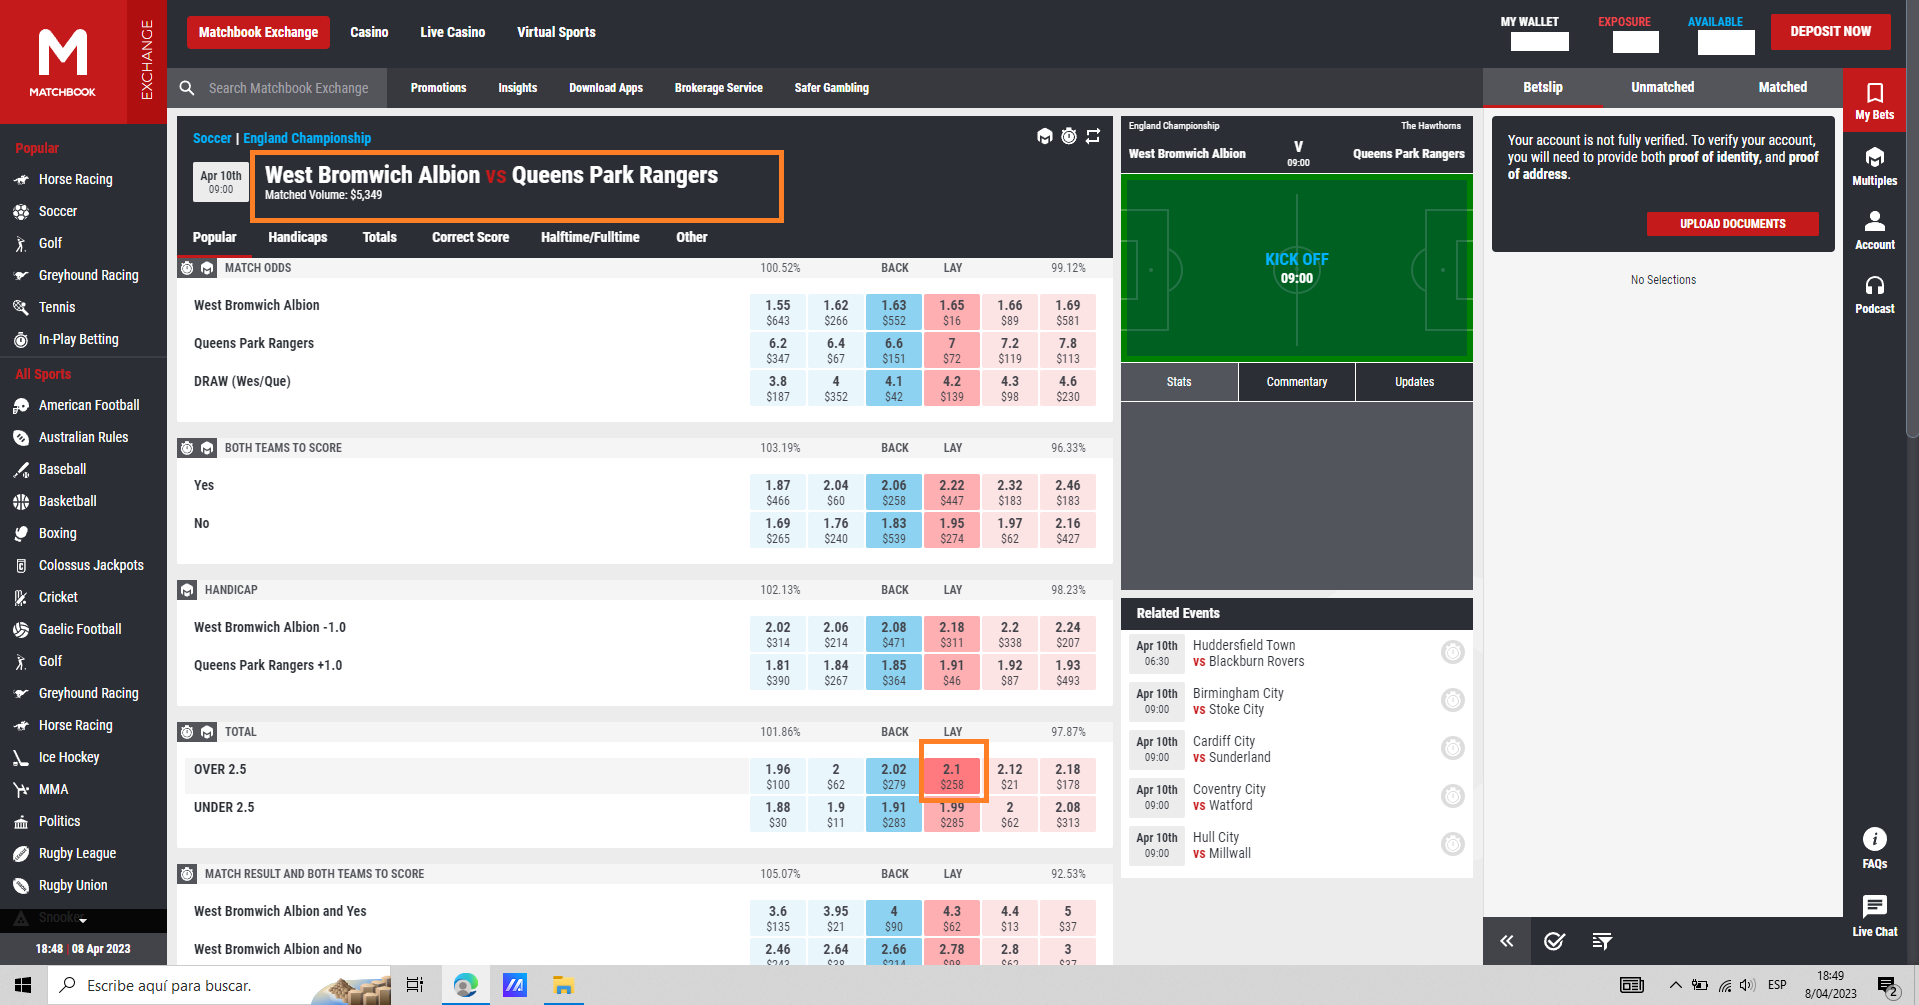The width and height of the screenshot is (1919, 1005).
Task: Expand the Snooker sports list arrow
Action: tap(83, 919)
